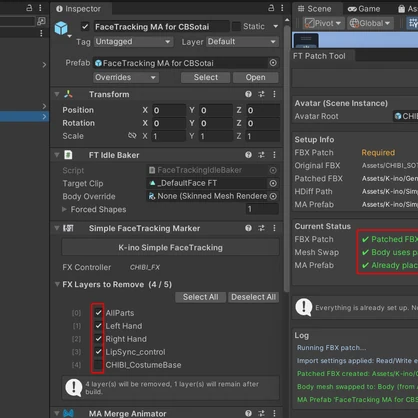Screen dimensions: 418x418
Task: Open the Layer dropdown showing Default
Action: coord(242,42)
